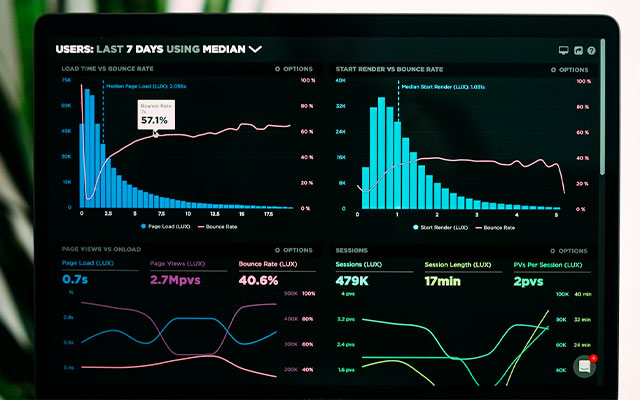Click the share dashboard icon
Screen dimensions: 640x400
click(578, 51)
